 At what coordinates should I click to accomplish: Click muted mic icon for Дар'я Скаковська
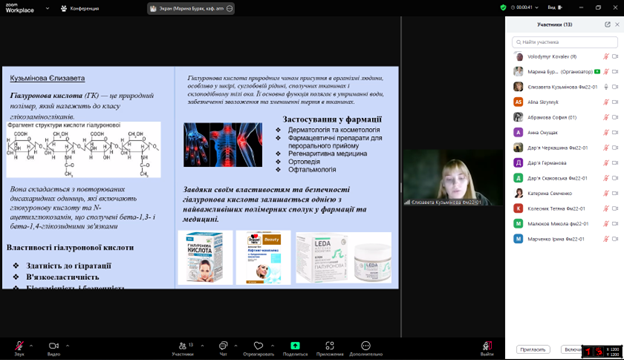[x=606, y=178]
